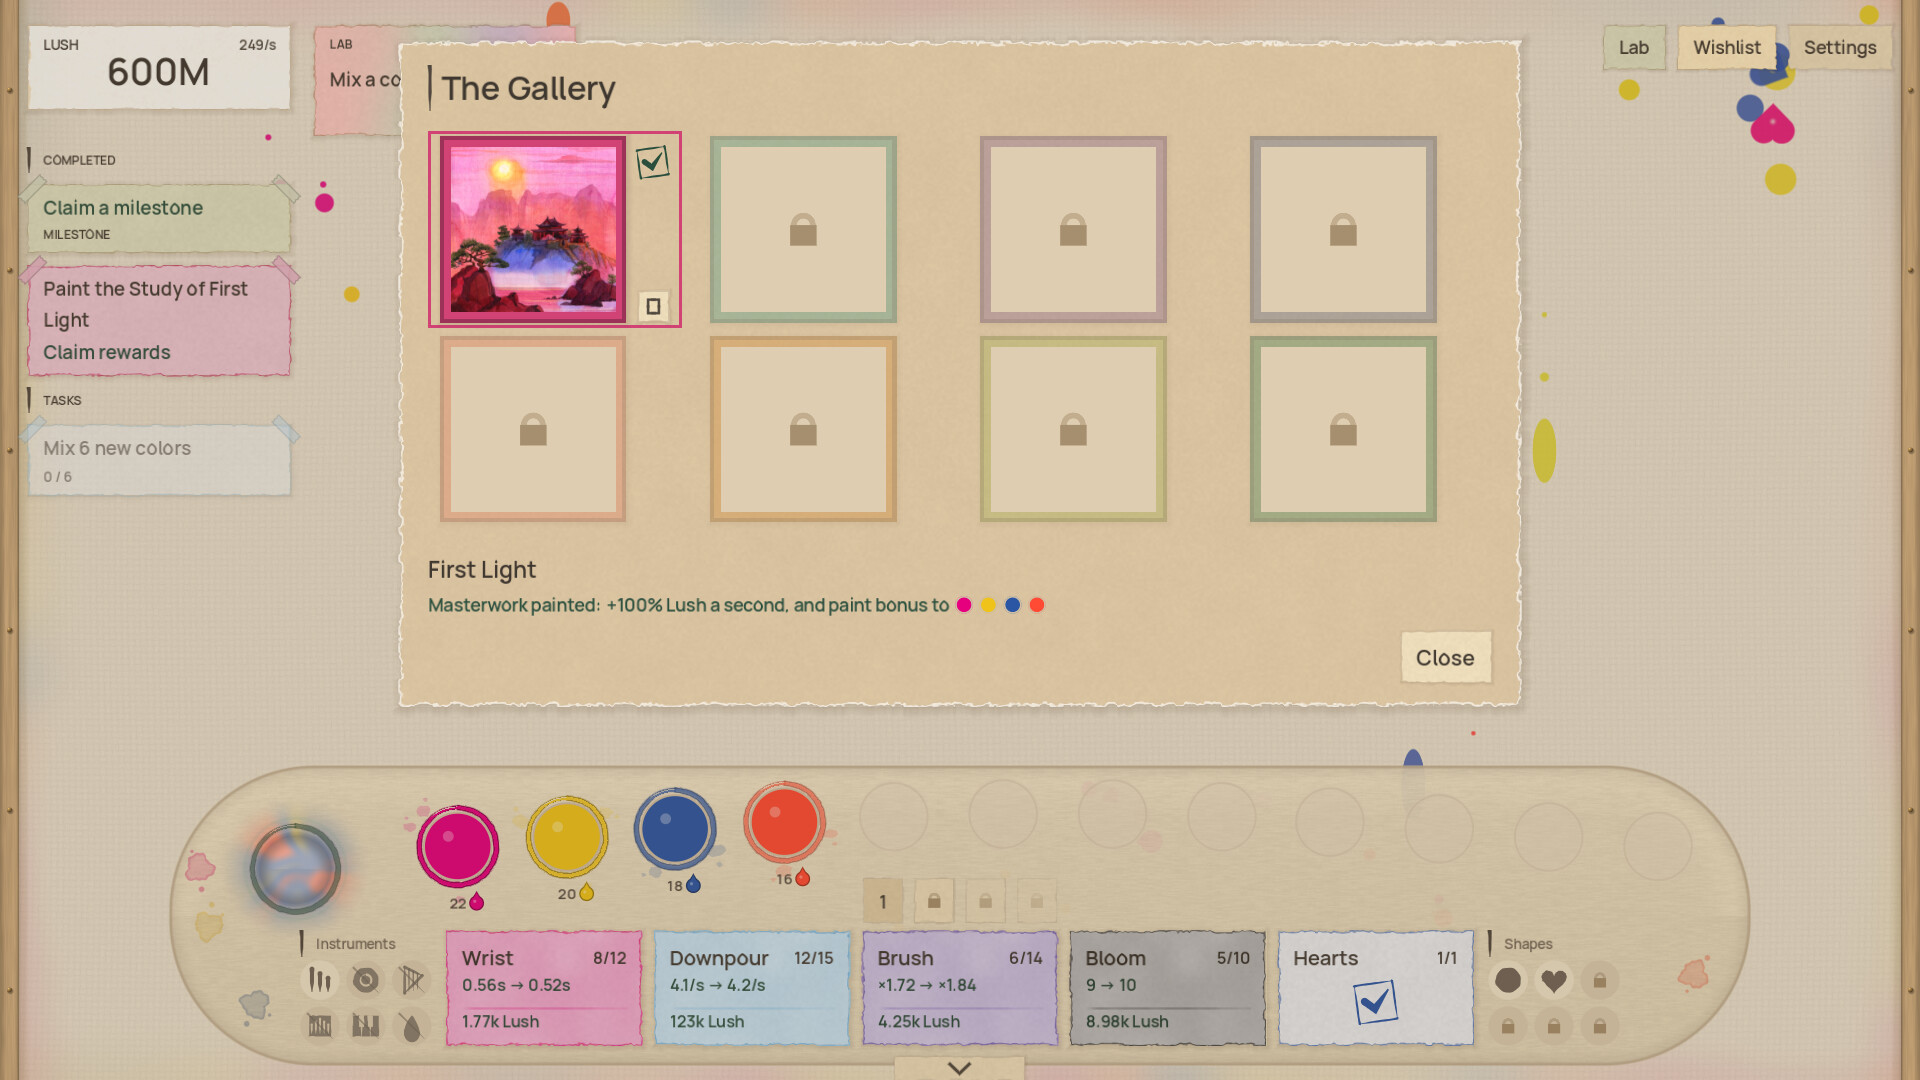The height and width of the screenshot is (1080, 1920).
Task: Click the locked sage-green frame in top row
Action: coord(803,229)
